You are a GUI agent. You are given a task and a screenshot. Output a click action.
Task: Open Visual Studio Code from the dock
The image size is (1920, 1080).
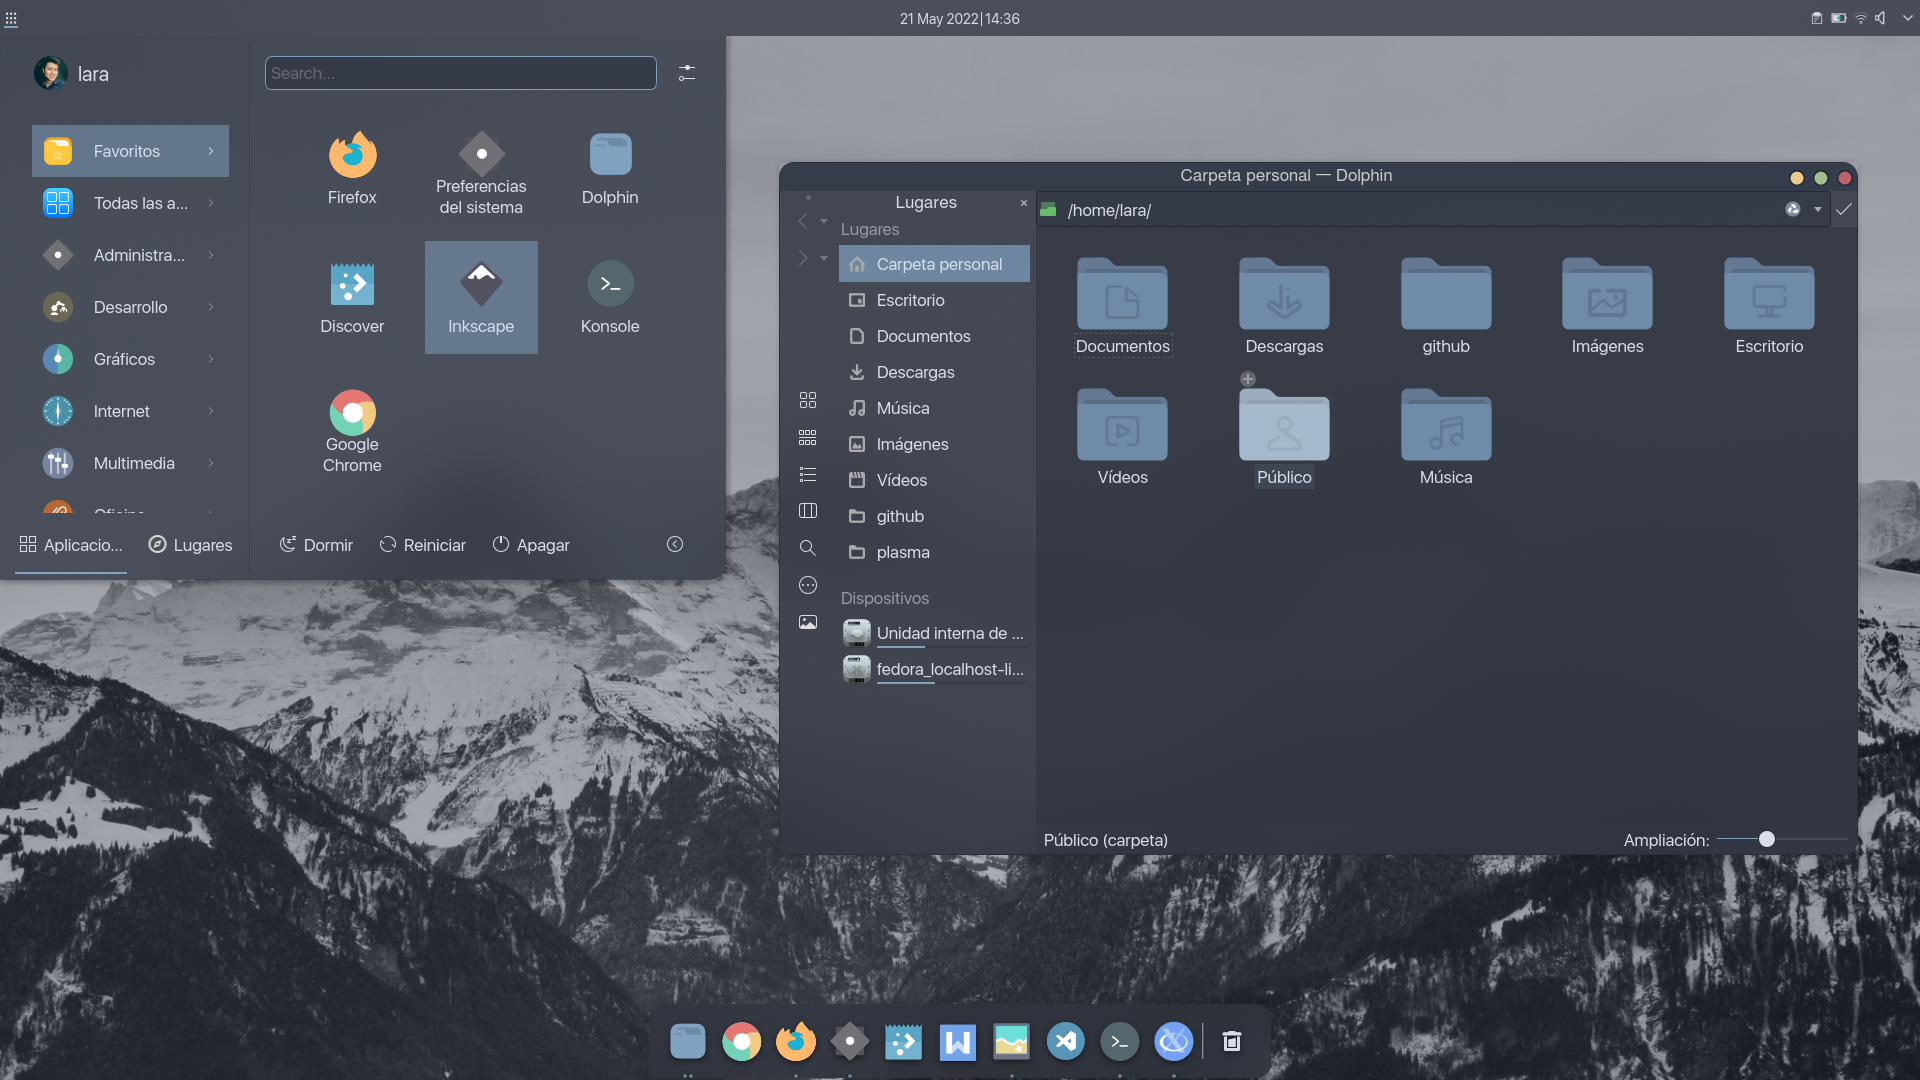pyautogui.click(x=1065, y=1042)
